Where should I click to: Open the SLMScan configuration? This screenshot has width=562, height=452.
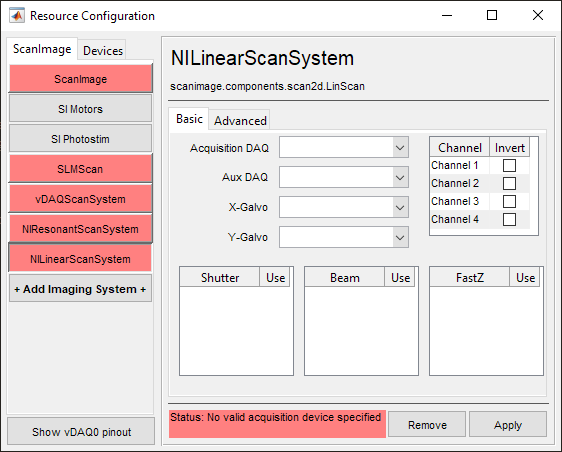[x=80, y=169]
